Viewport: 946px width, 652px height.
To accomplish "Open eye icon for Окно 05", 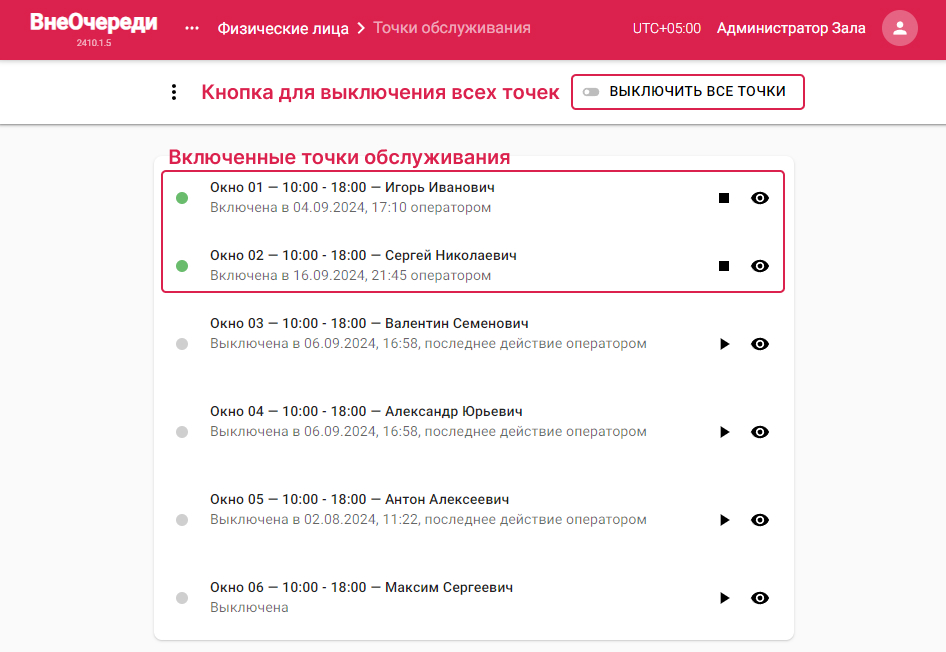I will coord(760,520).
